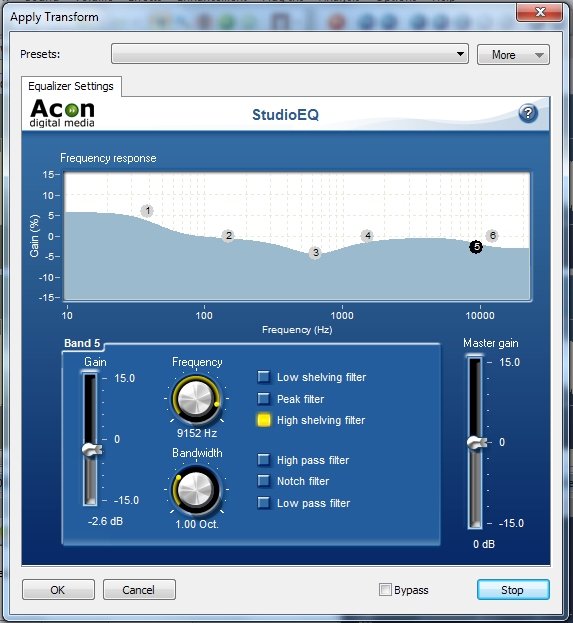Expand the More button menu
Viewport: 573px width, 623px height.
coord(513,54)
